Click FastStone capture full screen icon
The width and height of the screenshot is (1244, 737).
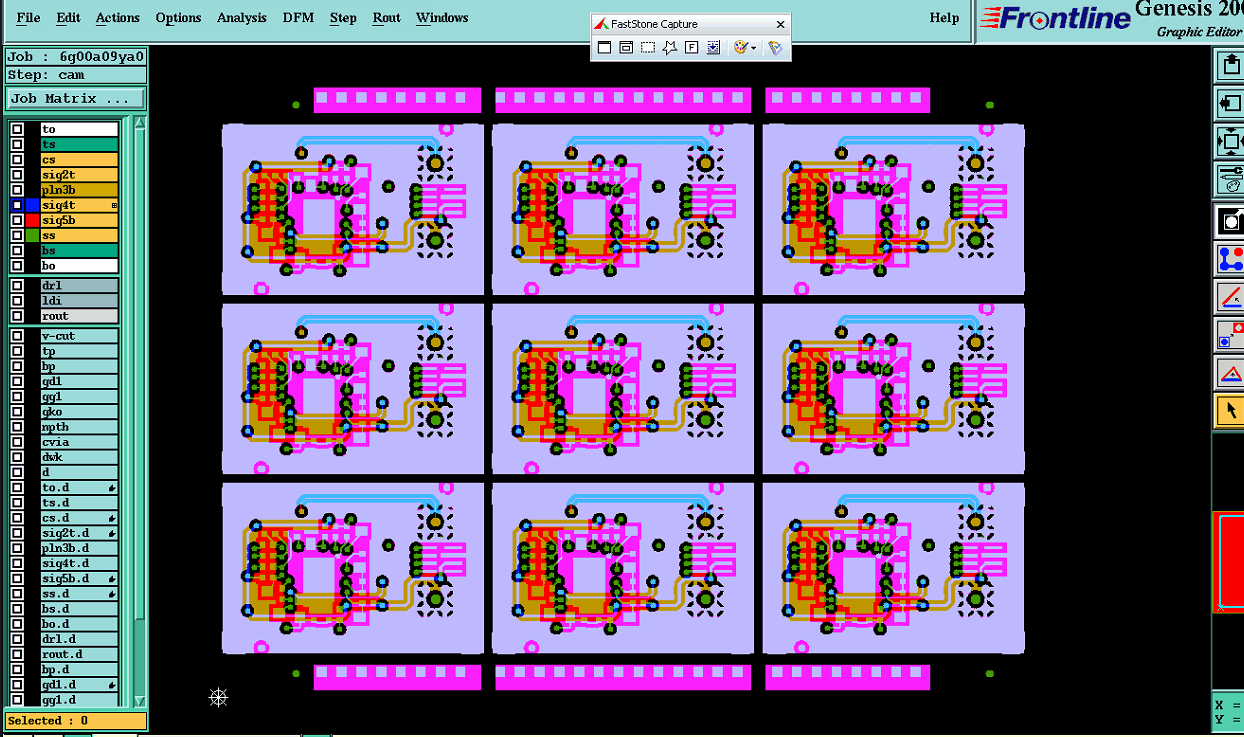pos(692,47)
